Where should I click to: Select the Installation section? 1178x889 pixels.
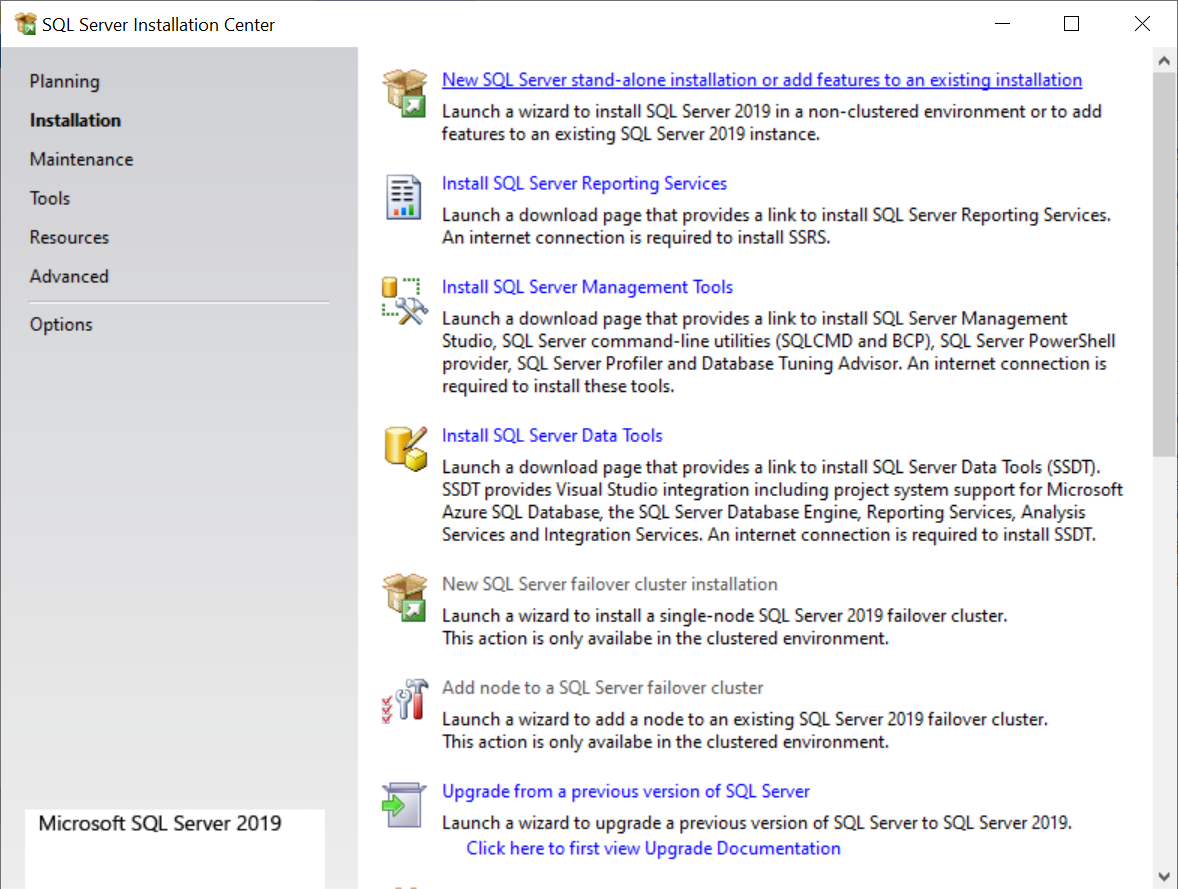[75, 120]
